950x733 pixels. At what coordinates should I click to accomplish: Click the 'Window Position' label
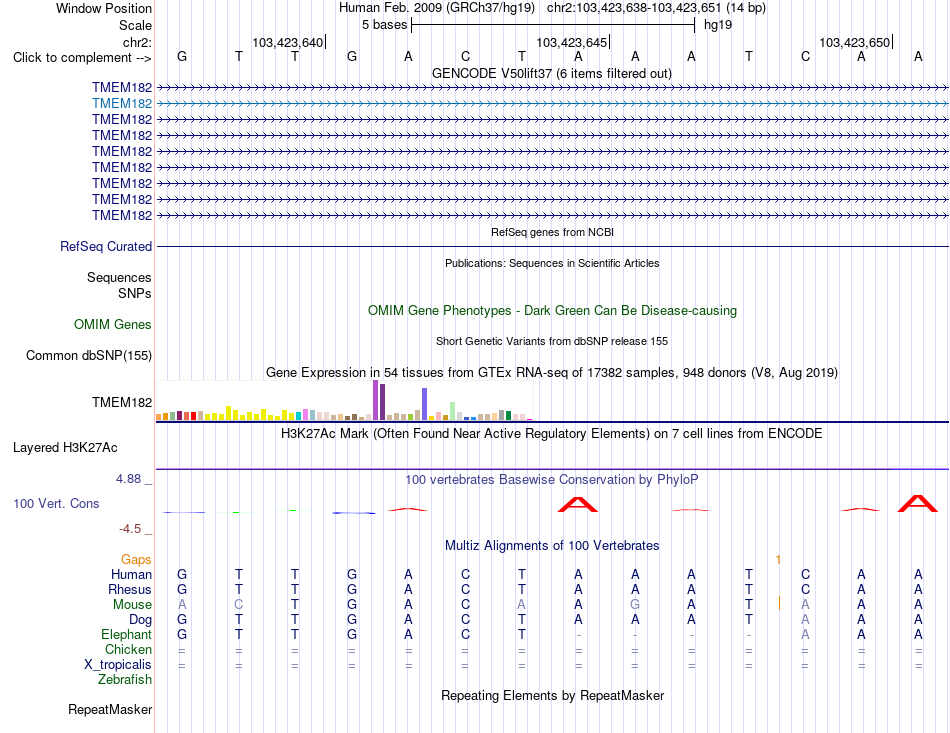pyautogui.click(x=104, y=8)
